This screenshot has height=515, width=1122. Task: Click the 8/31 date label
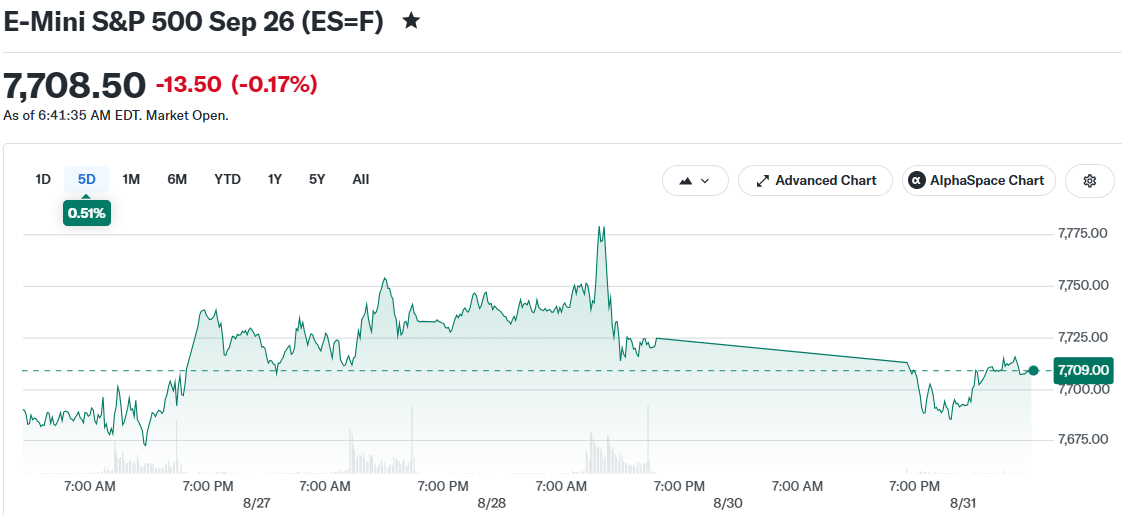coord(962,503)
